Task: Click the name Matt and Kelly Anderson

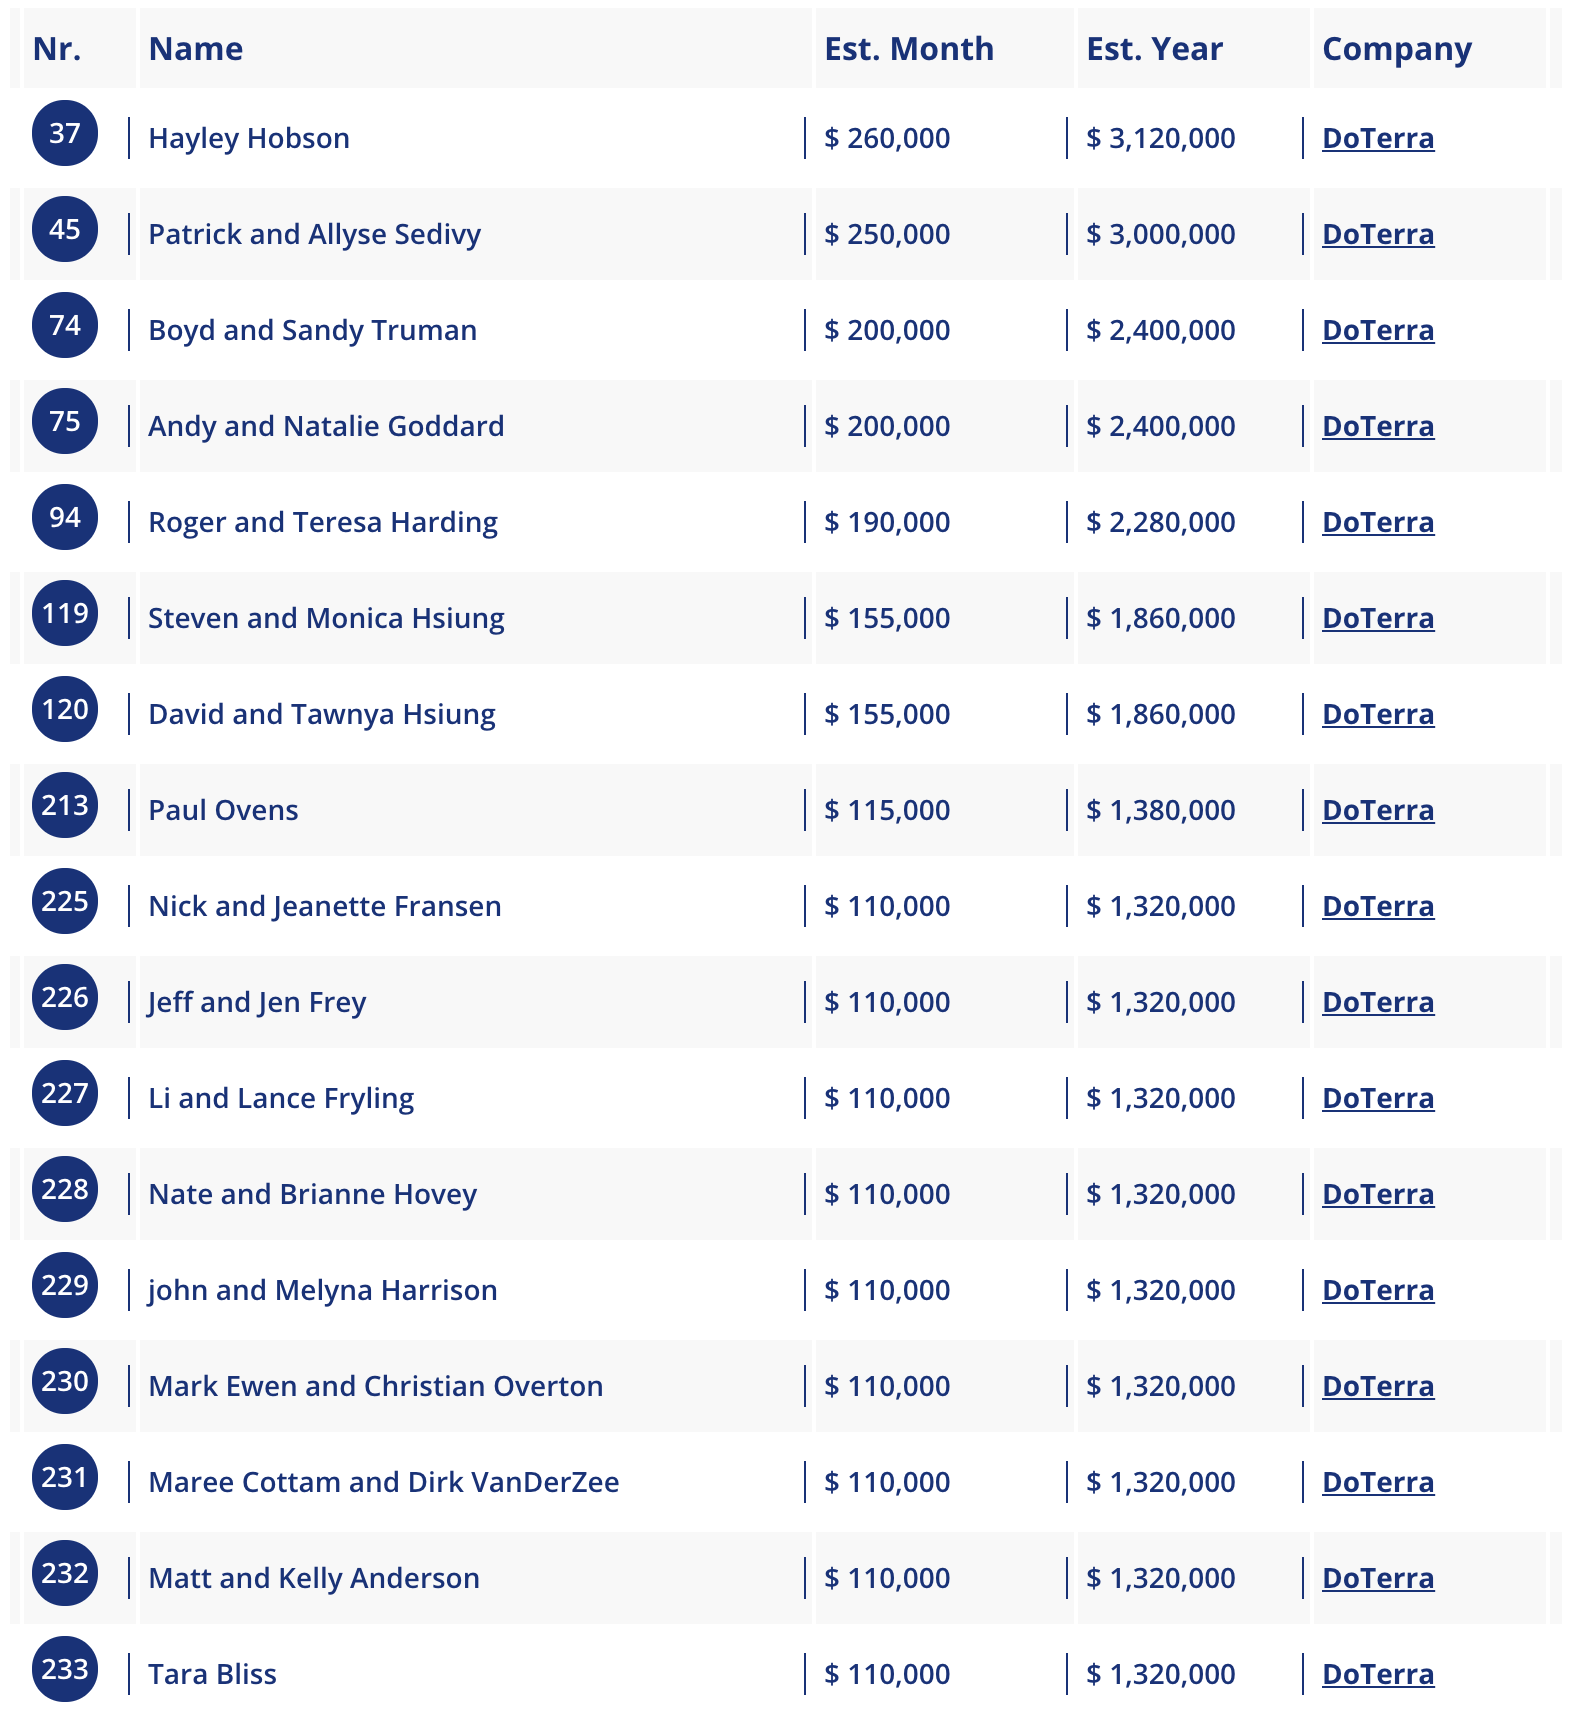Action: pyautogui.click(x=314, y=1578)
